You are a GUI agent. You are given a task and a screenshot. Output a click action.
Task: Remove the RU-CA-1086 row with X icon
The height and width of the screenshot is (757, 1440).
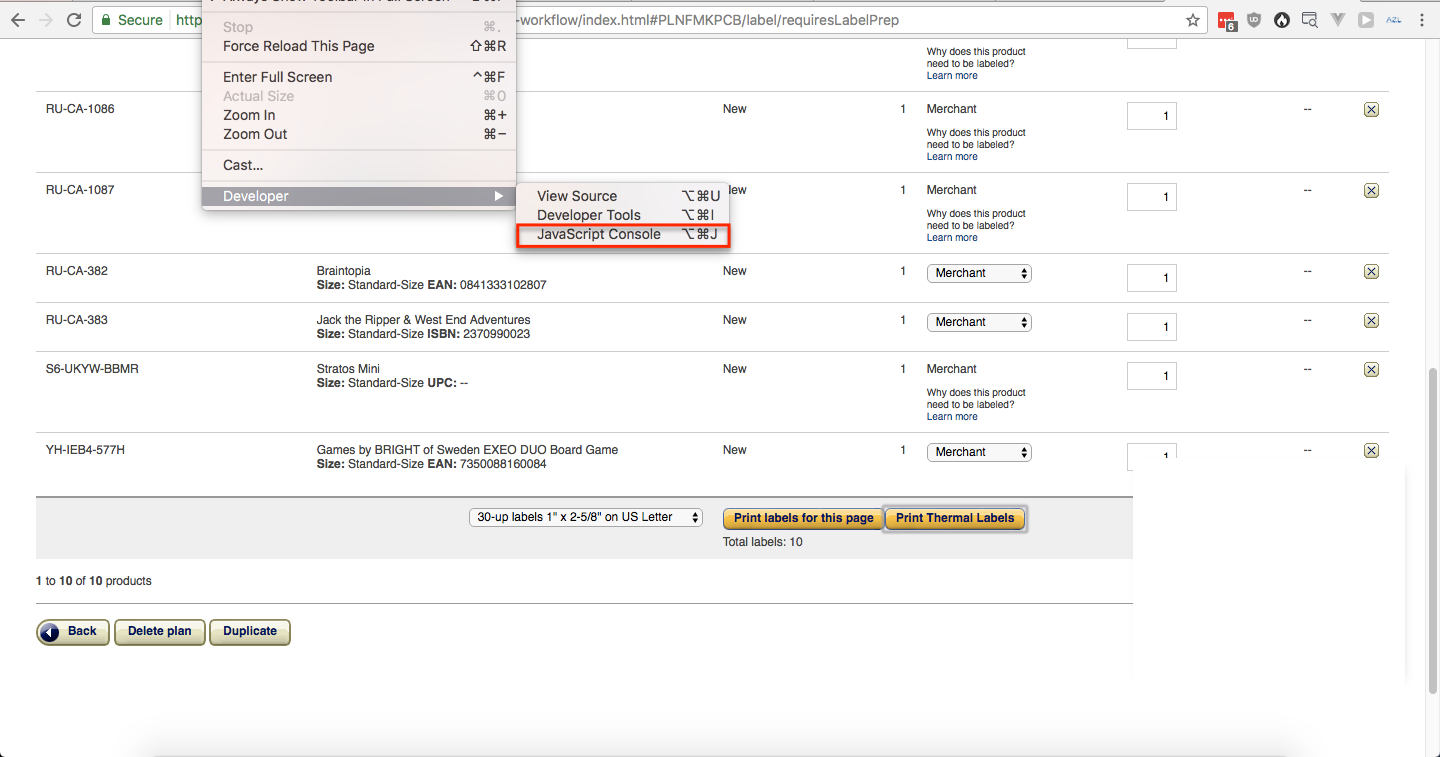[x=1371, y=110]
